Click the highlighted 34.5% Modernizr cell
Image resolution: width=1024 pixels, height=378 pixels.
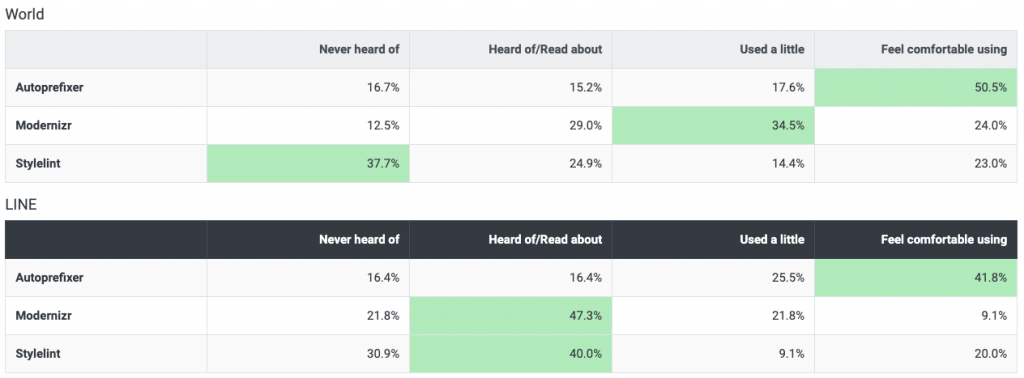pyautogui.click(x=713, y=125)
